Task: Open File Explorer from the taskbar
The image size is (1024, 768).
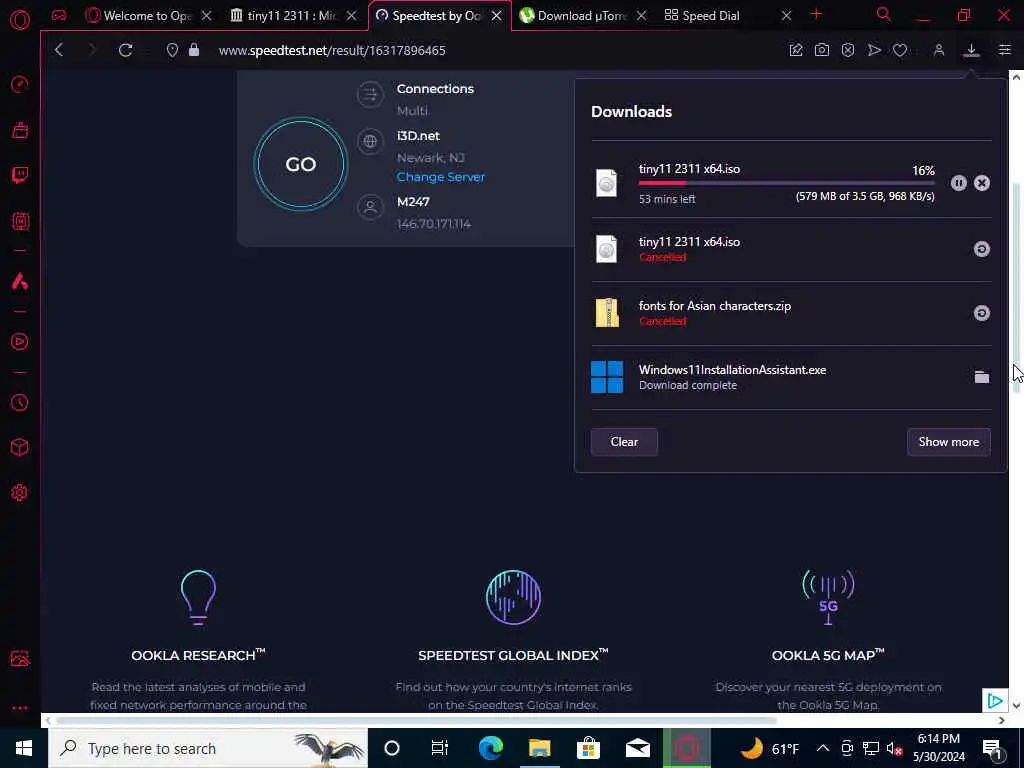Action: (x=539, y=748)
